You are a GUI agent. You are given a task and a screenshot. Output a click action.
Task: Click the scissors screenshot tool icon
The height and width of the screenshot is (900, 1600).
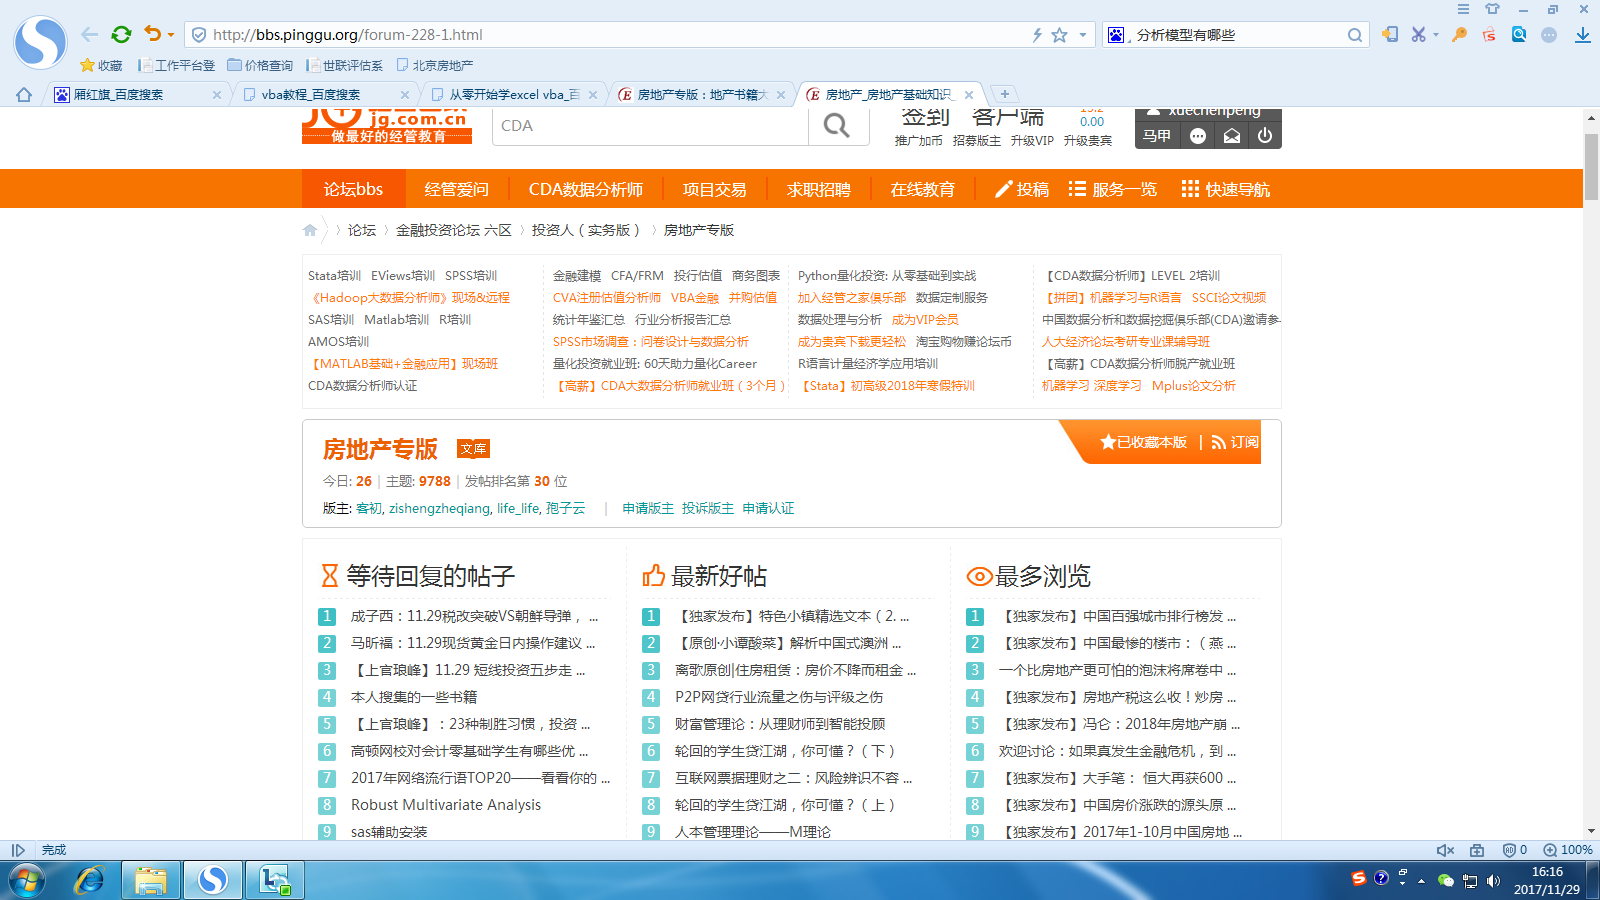[x=1418, y=34]
